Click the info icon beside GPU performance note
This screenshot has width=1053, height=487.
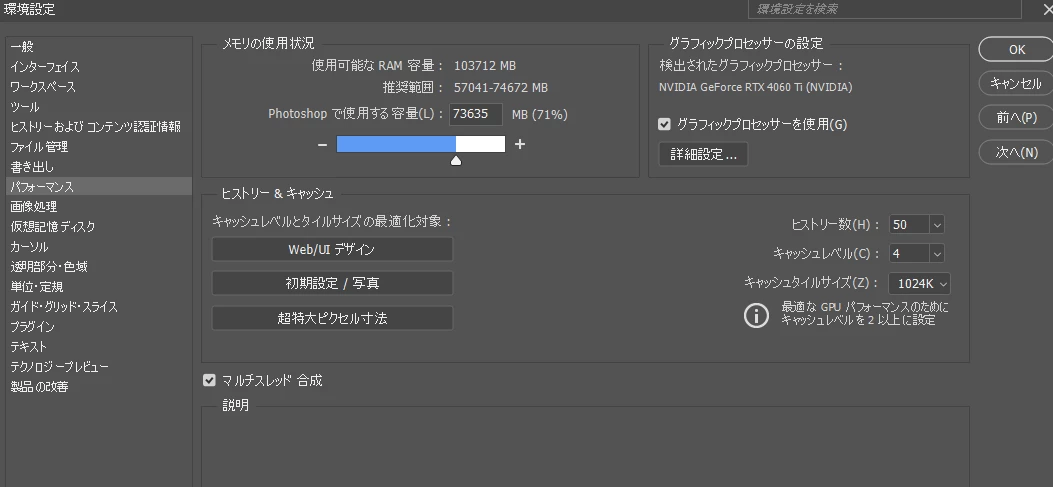pyautogui.click(x=756, y=314)
